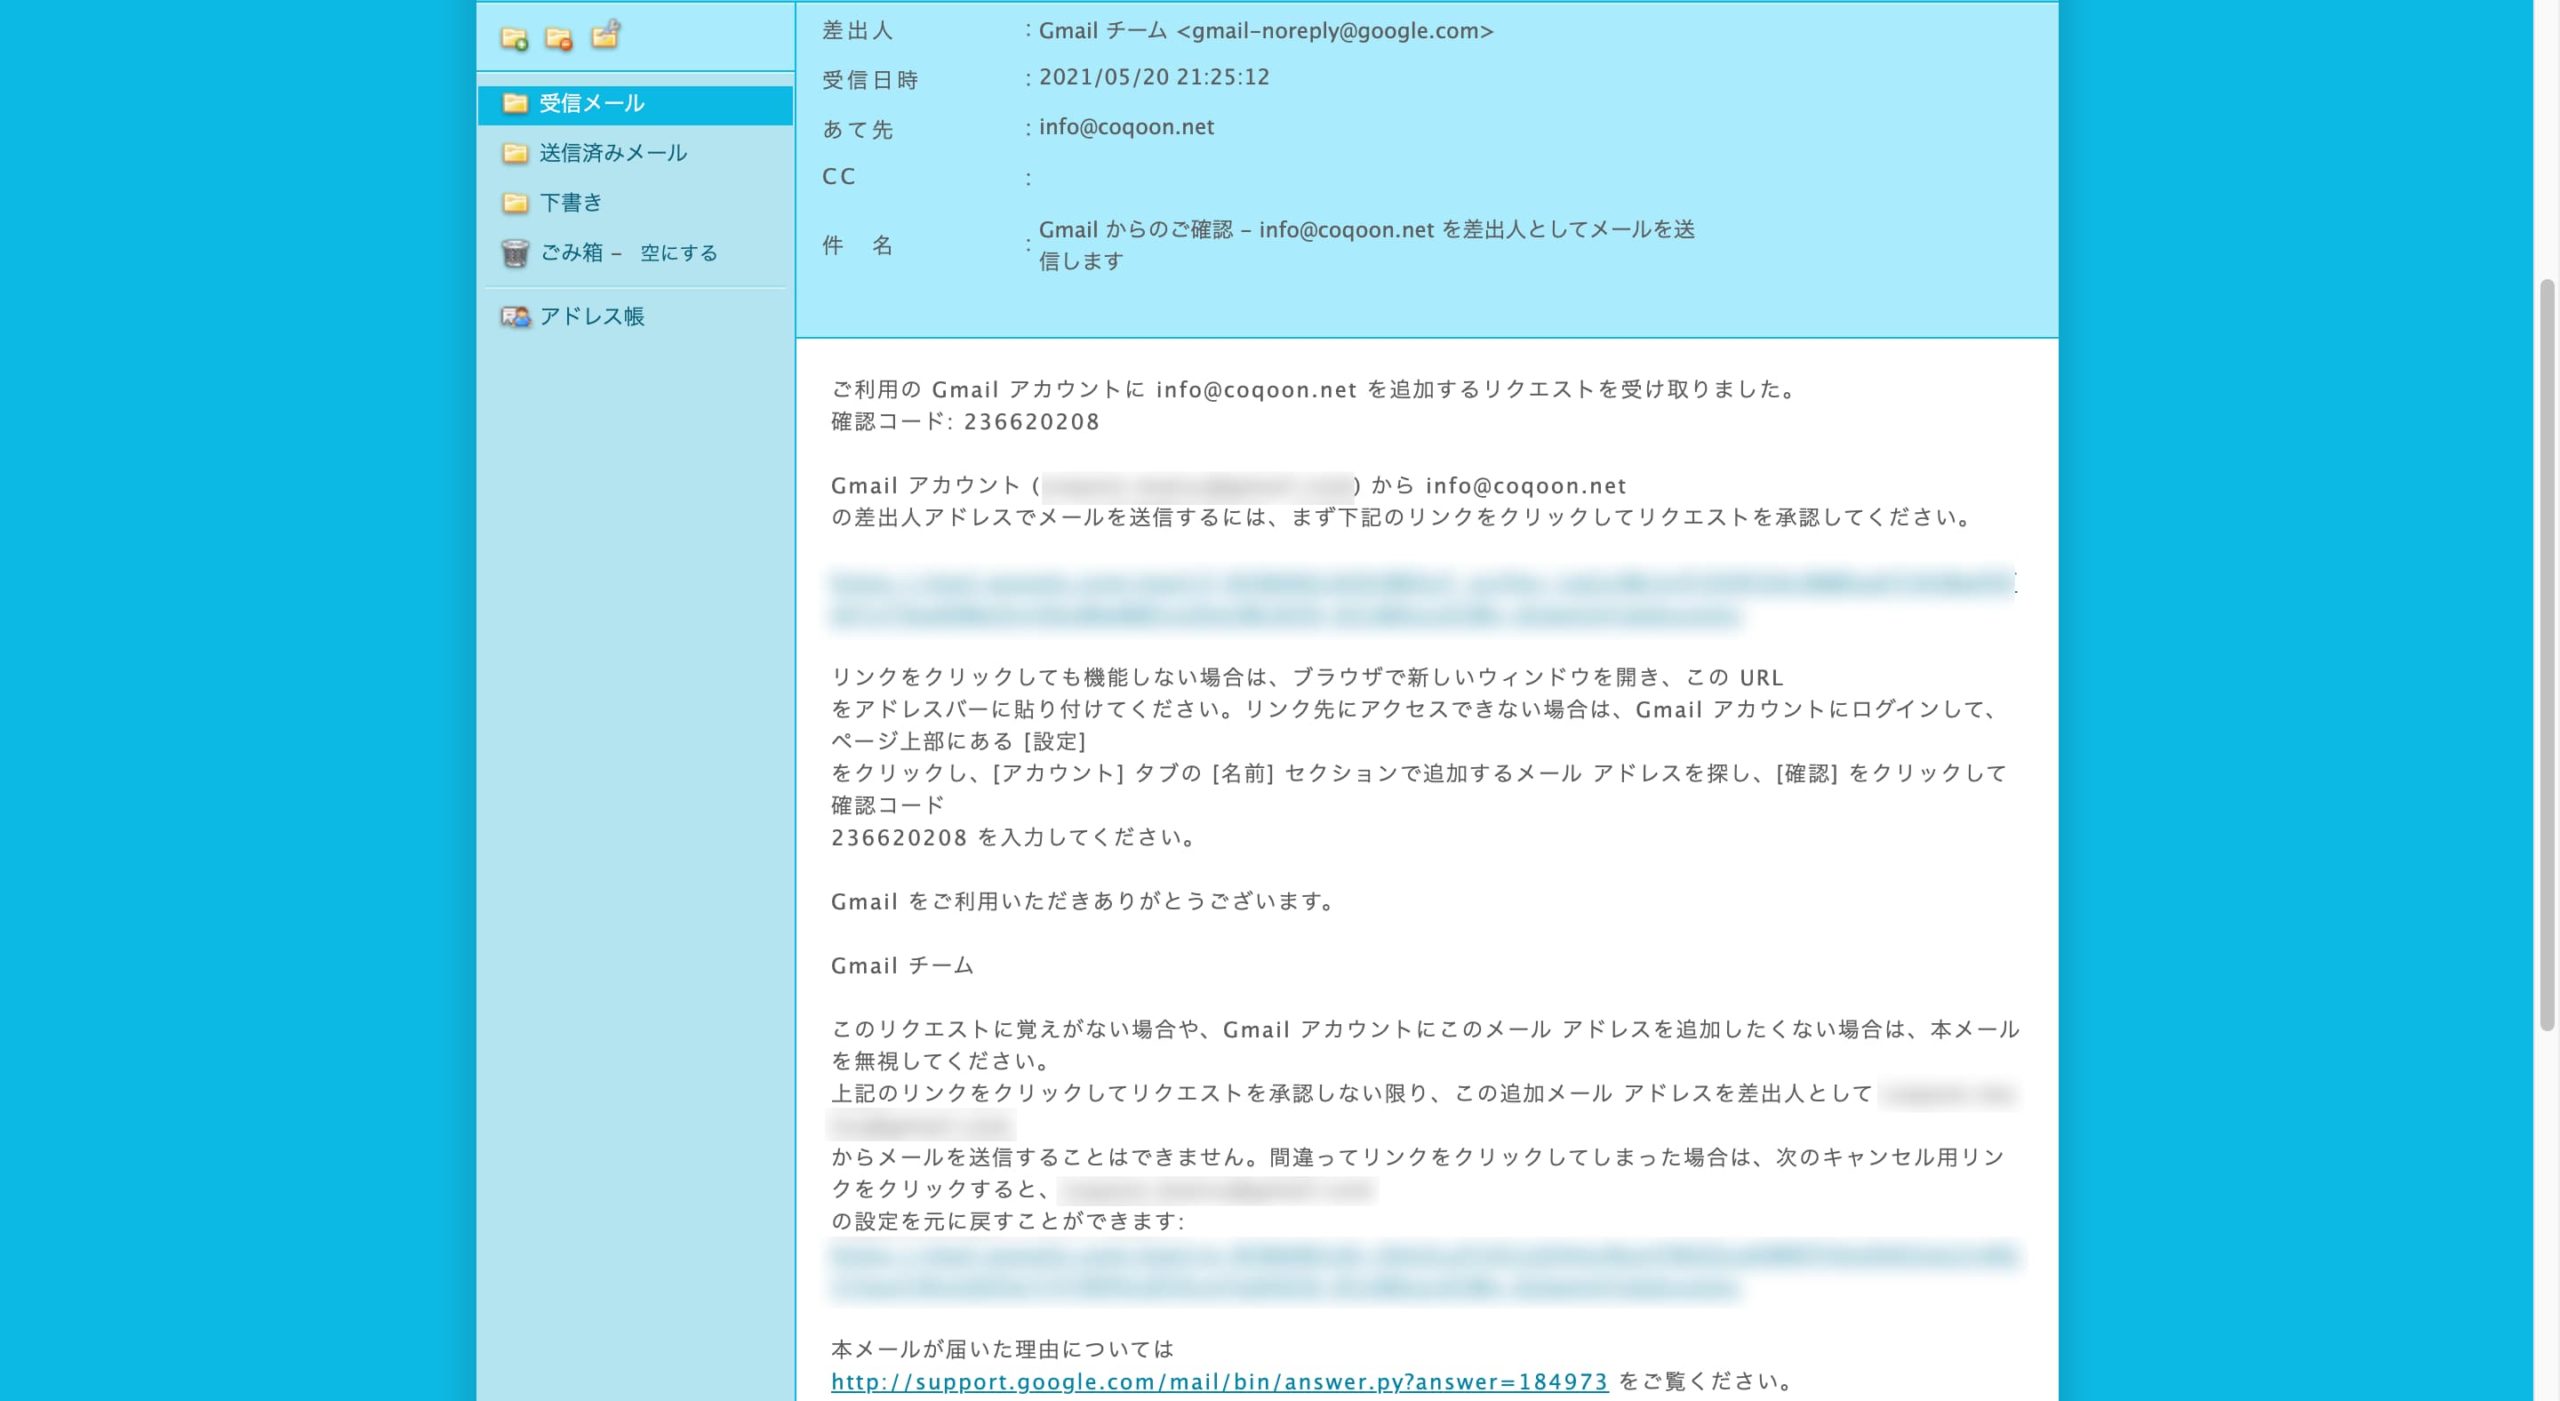Screen dimensions: 2560x1401
Task: Open the support.google.com answer=184973 link
Action: [x=1219, y=1382]
